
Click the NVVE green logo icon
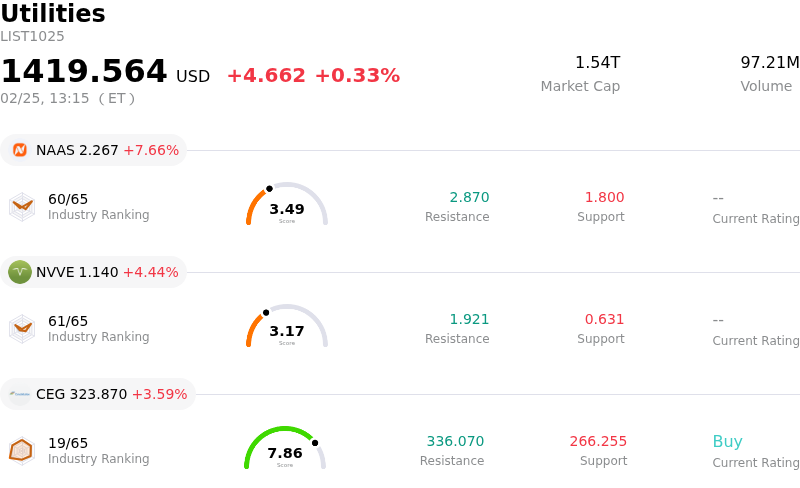[x=20, y=272]
